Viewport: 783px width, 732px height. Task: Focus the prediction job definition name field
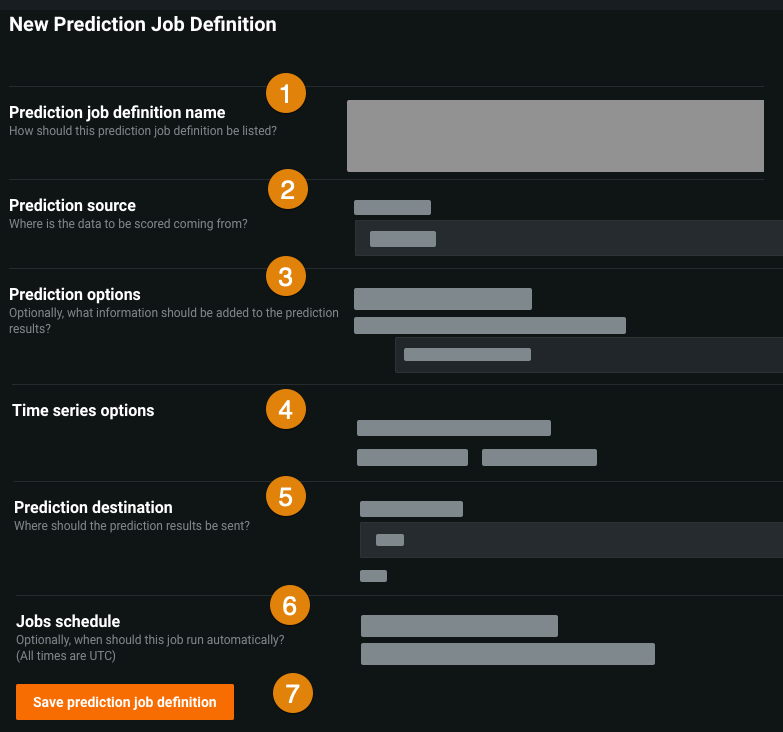[555, 136]
